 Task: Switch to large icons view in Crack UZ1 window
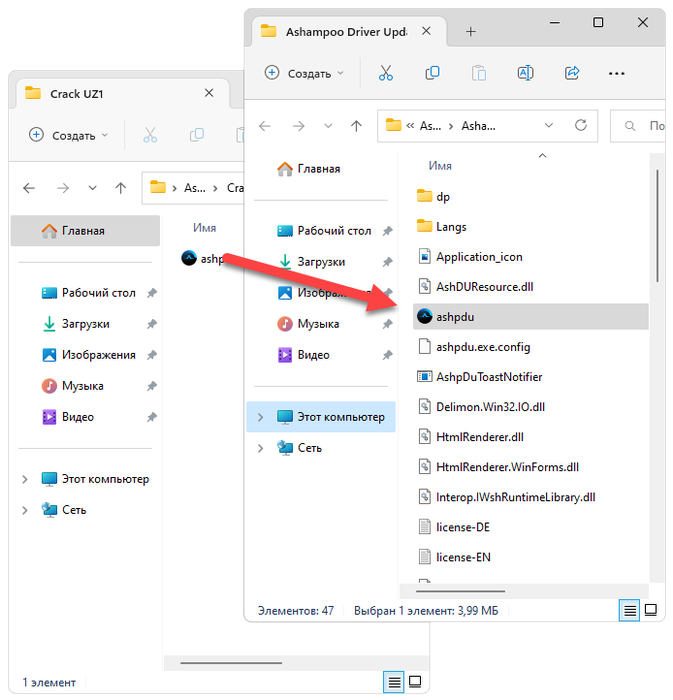(415, 682)
